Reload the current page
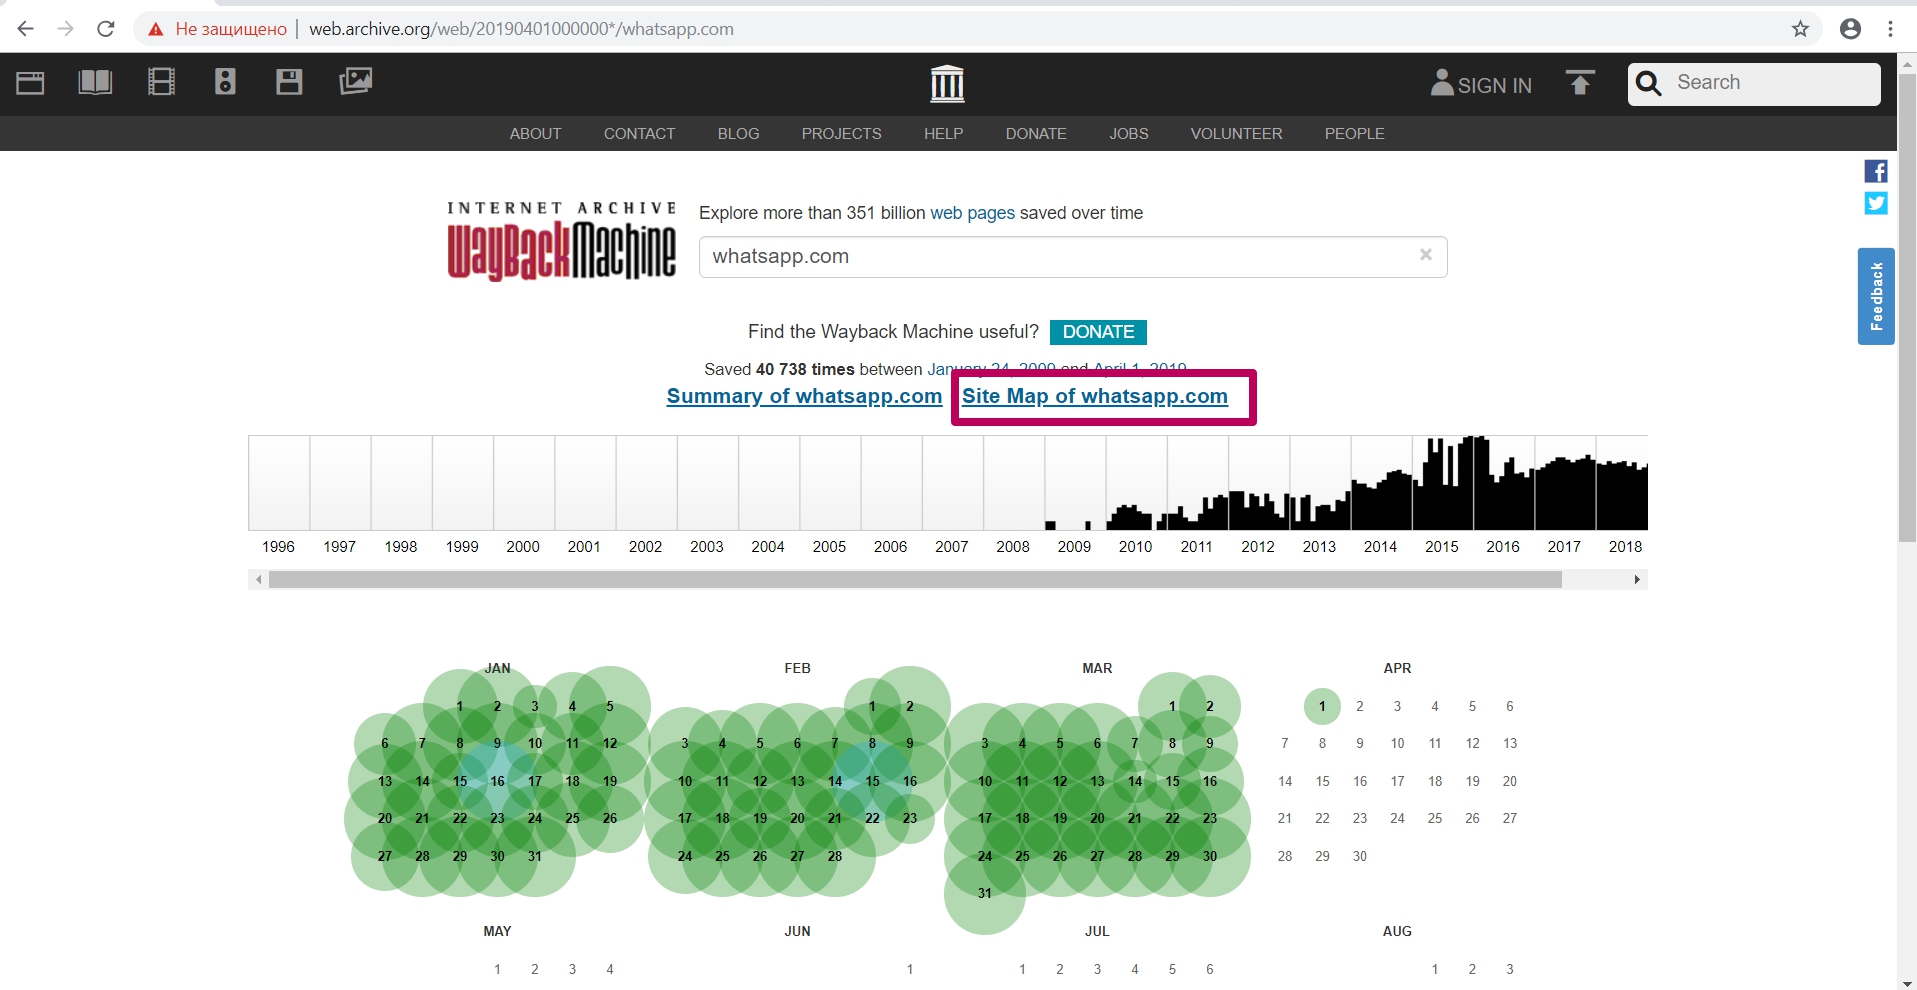Viewport: 1917px width, 990px height. pos(106,29)
